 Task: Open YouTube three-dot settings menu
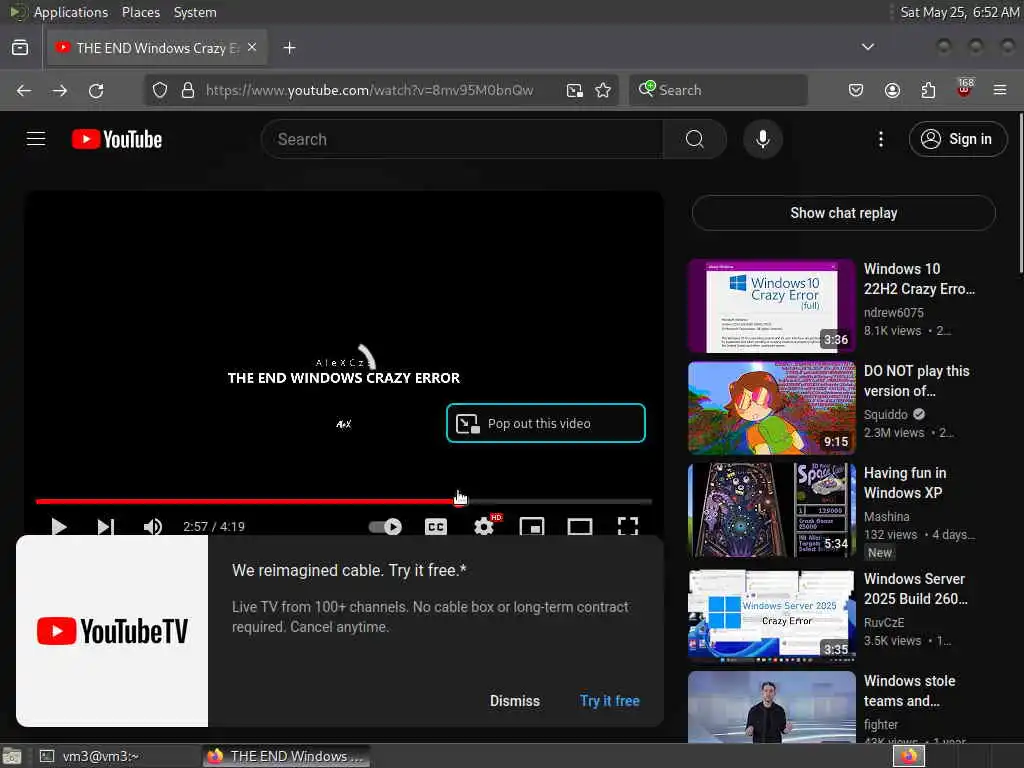click(x=880, y=139)
